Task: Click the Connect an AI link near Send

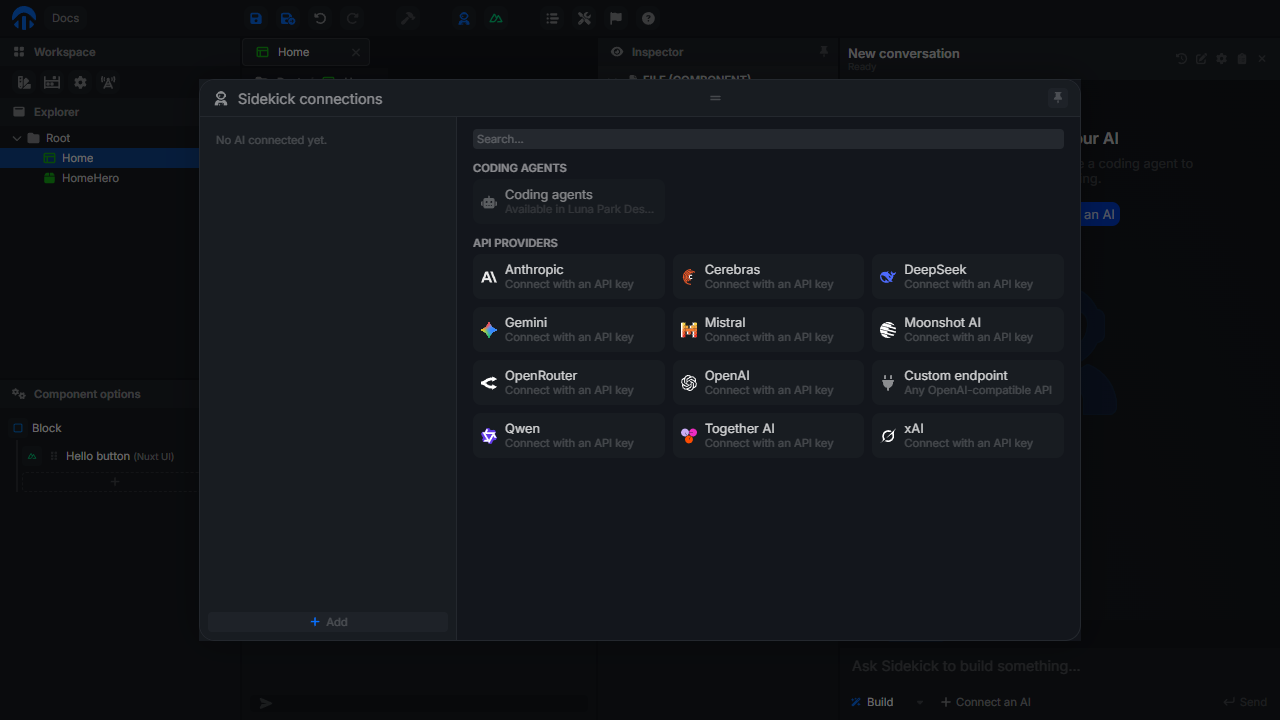Action: tap(985, 702)
